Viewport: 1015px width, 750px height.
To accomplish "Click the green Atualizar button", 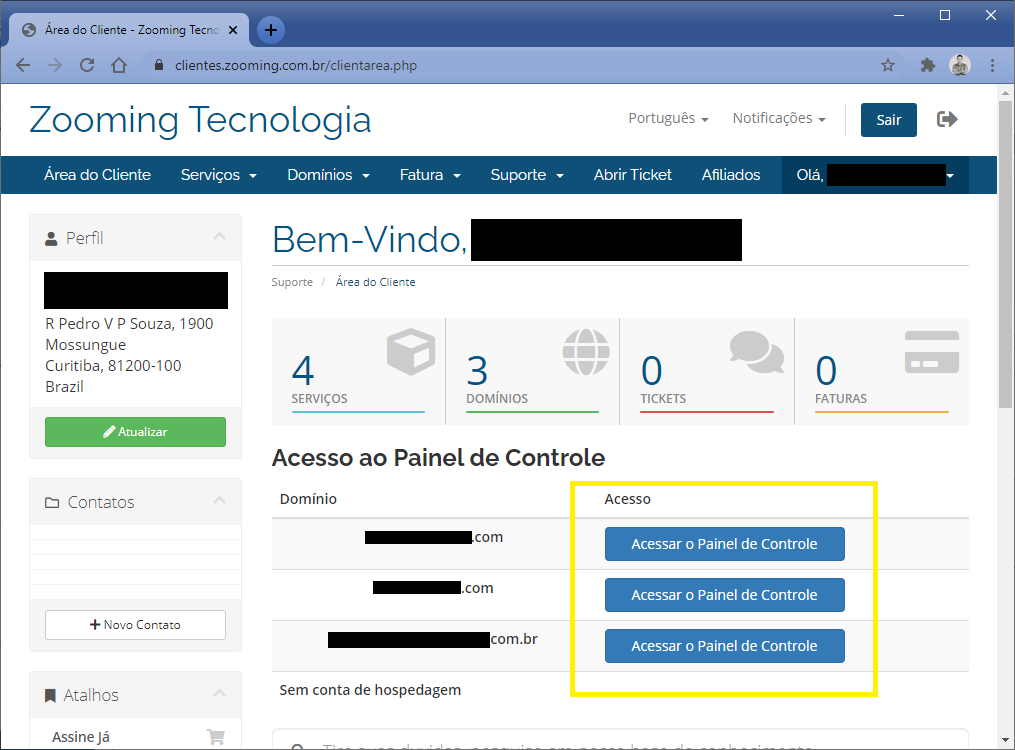I will tap(135, 432).
